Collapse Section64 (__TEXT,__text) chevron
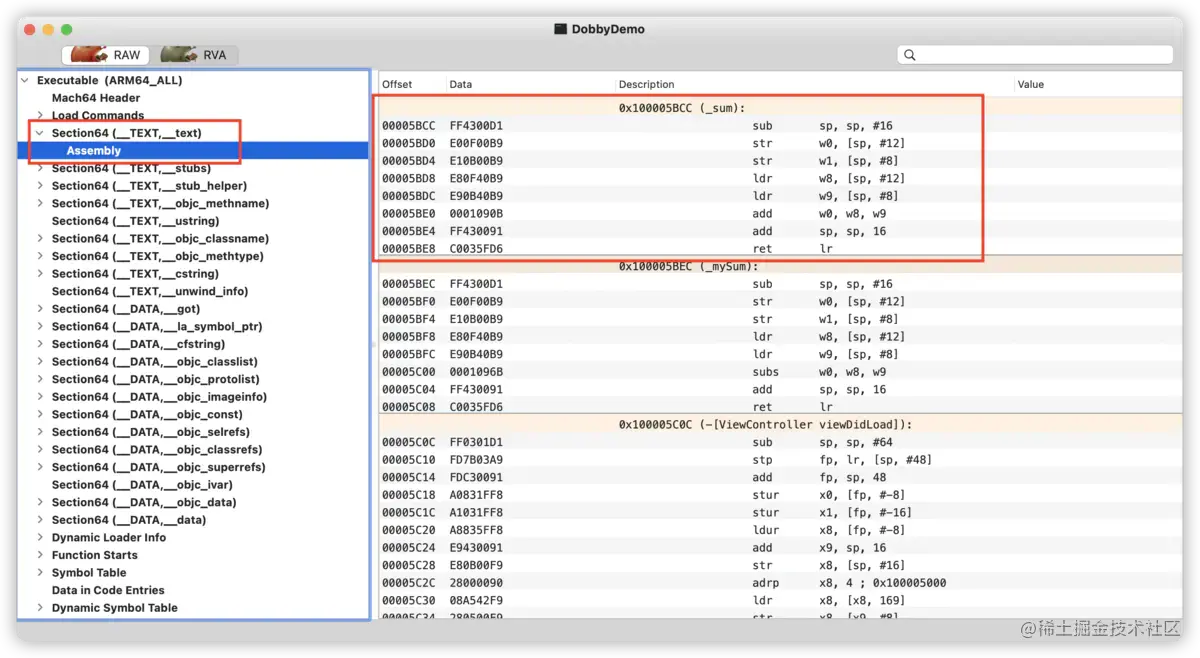 click(x=40, y=133)
